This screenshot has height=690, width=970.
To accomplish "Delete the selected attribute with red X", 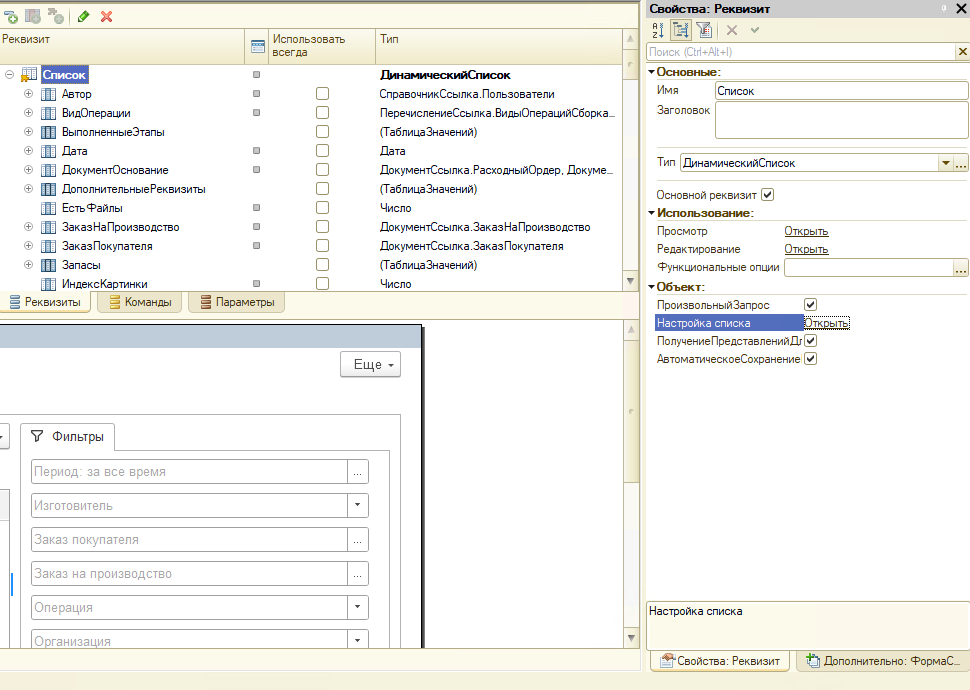I will click(x=106, y=17).
